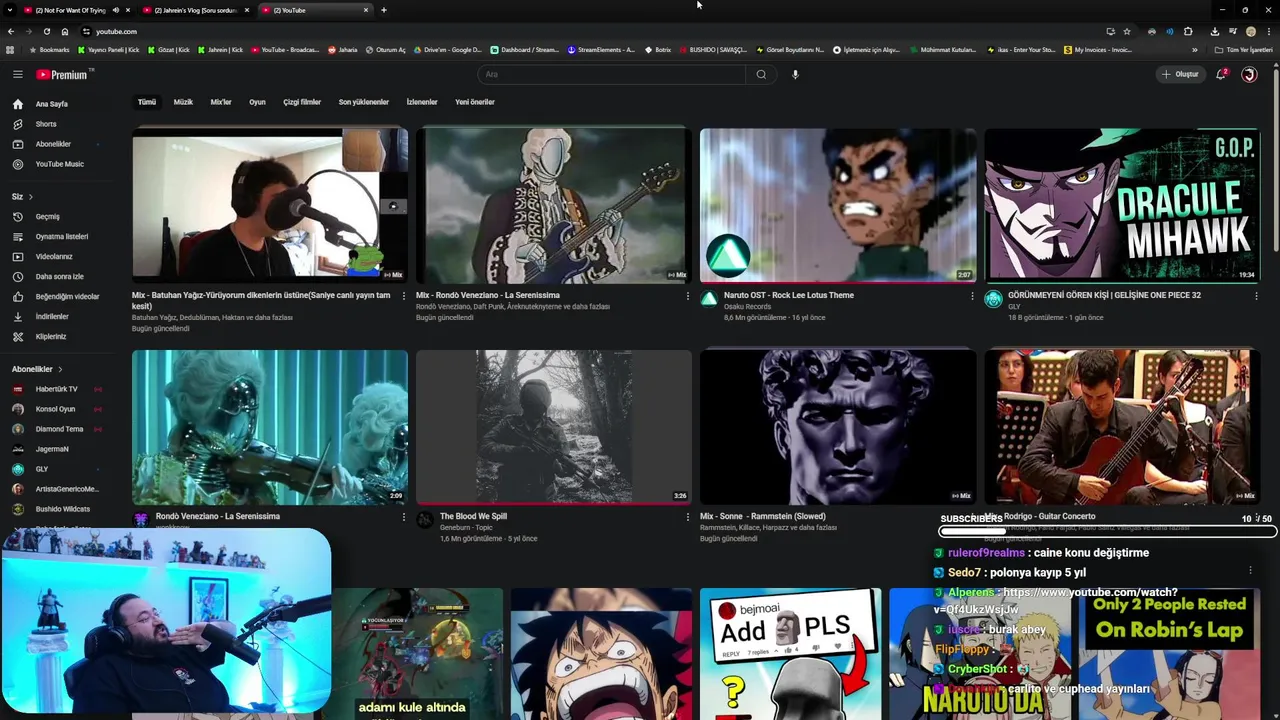Open Habertürk TV subscription channel
This screenshot has height=720, width=1280.
pyautogui.click(x=57, y=389)
